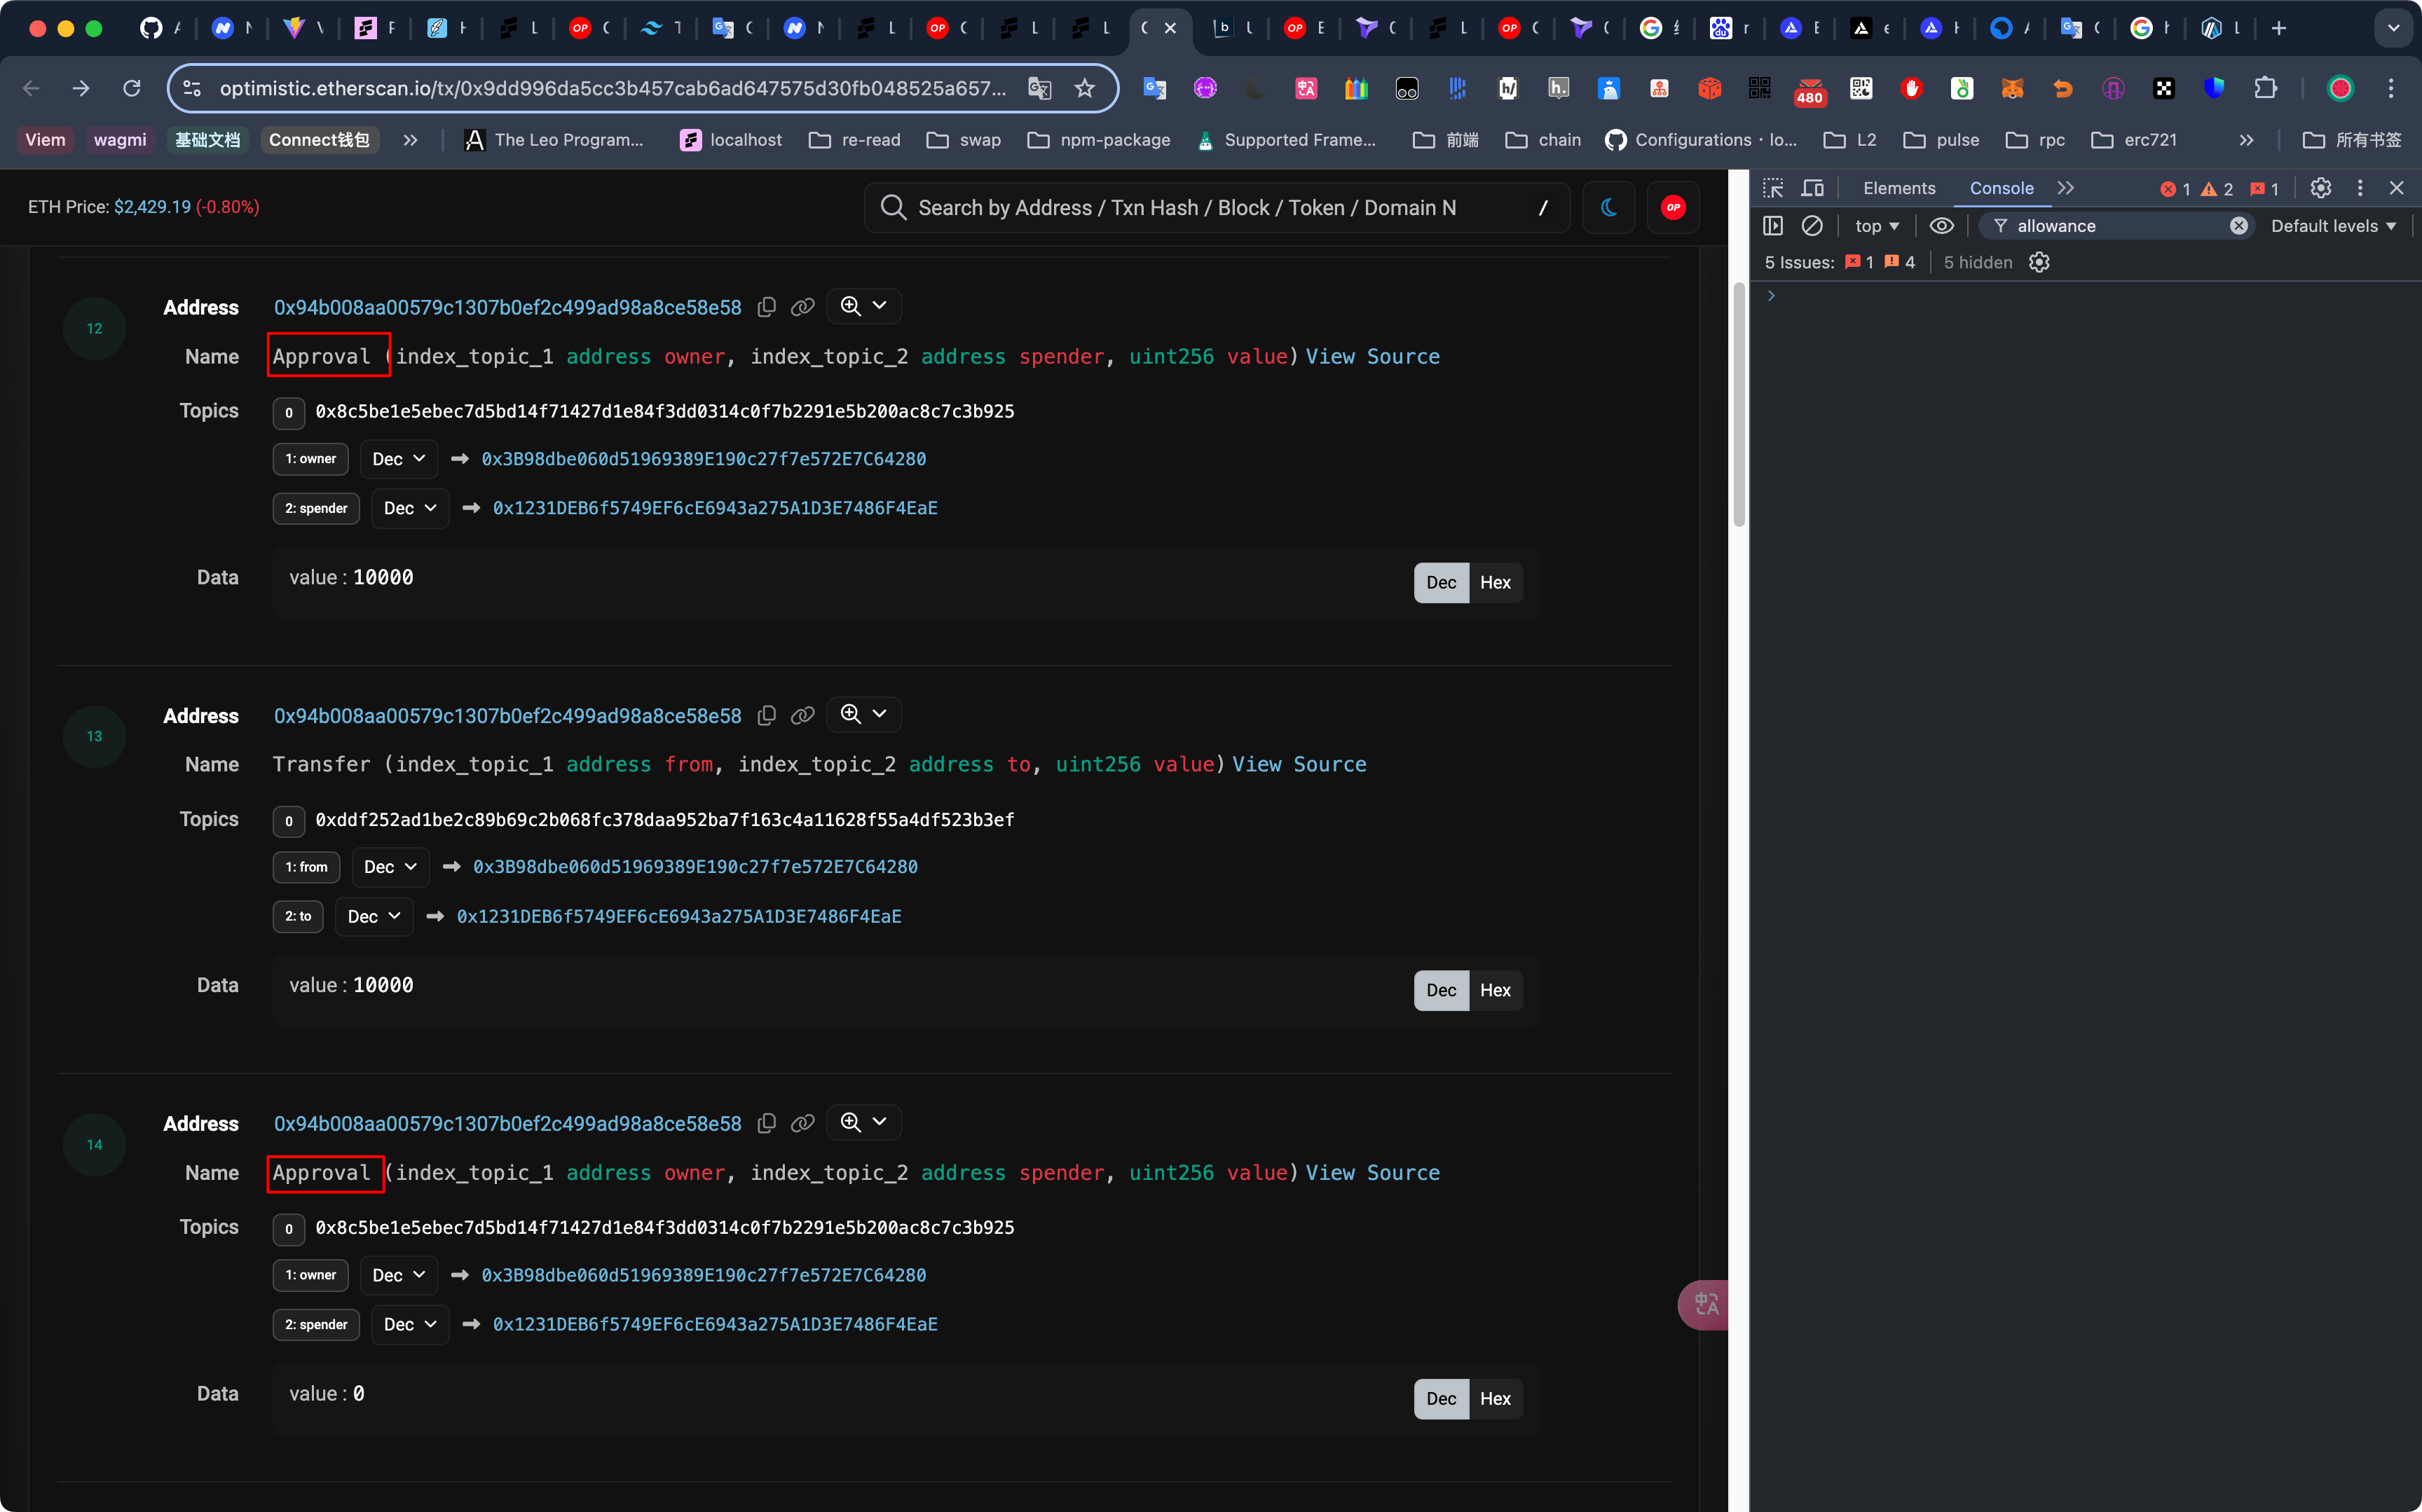Switch log 13 data value to Hex
The image size is (2422, 1512).
pyautogui.click(x=1495, y=990)
